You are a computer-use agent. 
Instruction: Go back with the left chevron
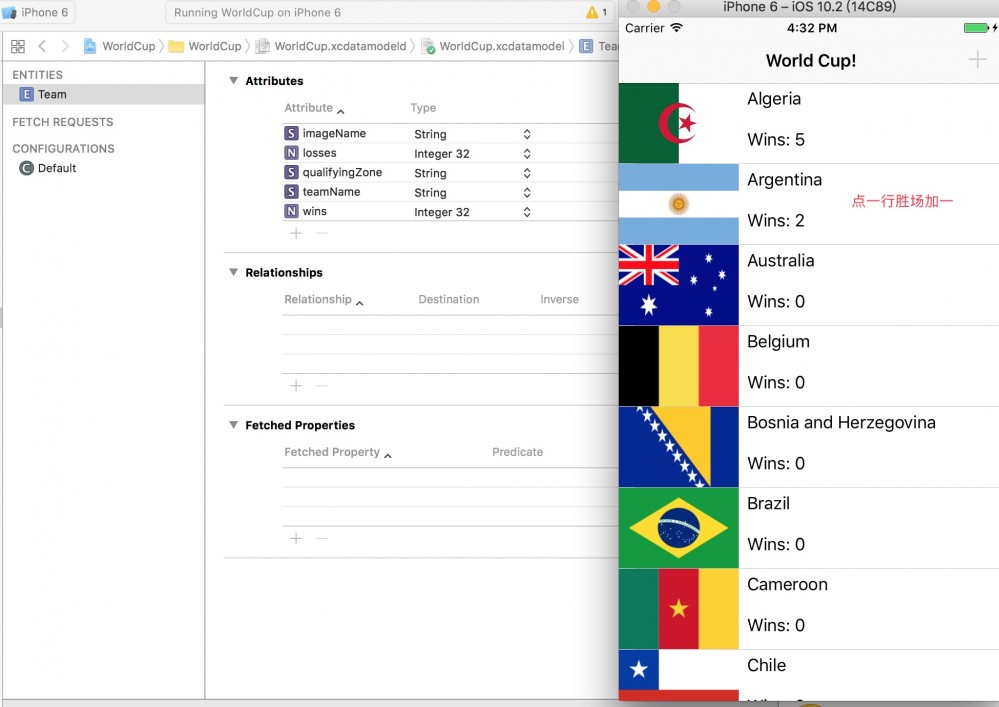[x=42, y=46]
